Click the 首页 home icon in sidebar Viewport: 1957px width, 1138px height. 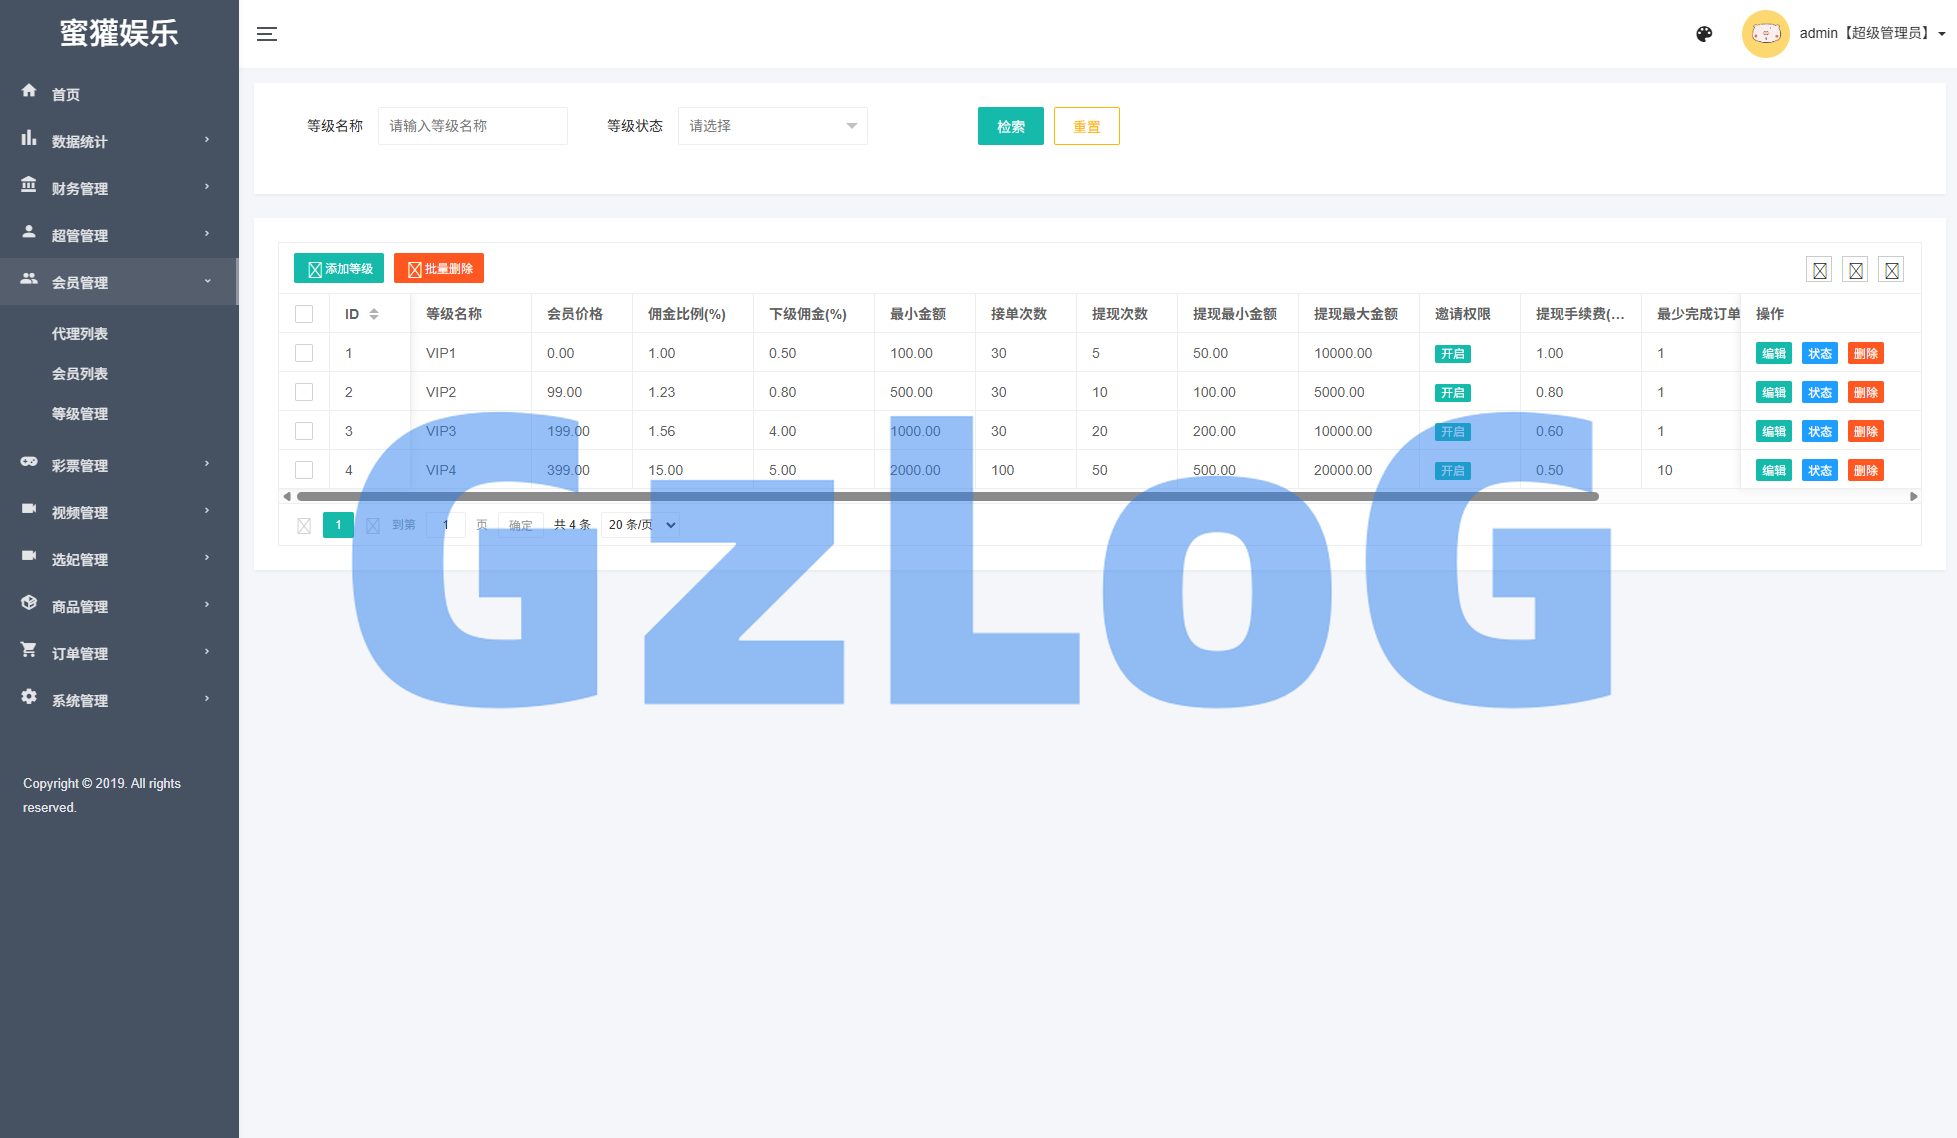[29, 91]
